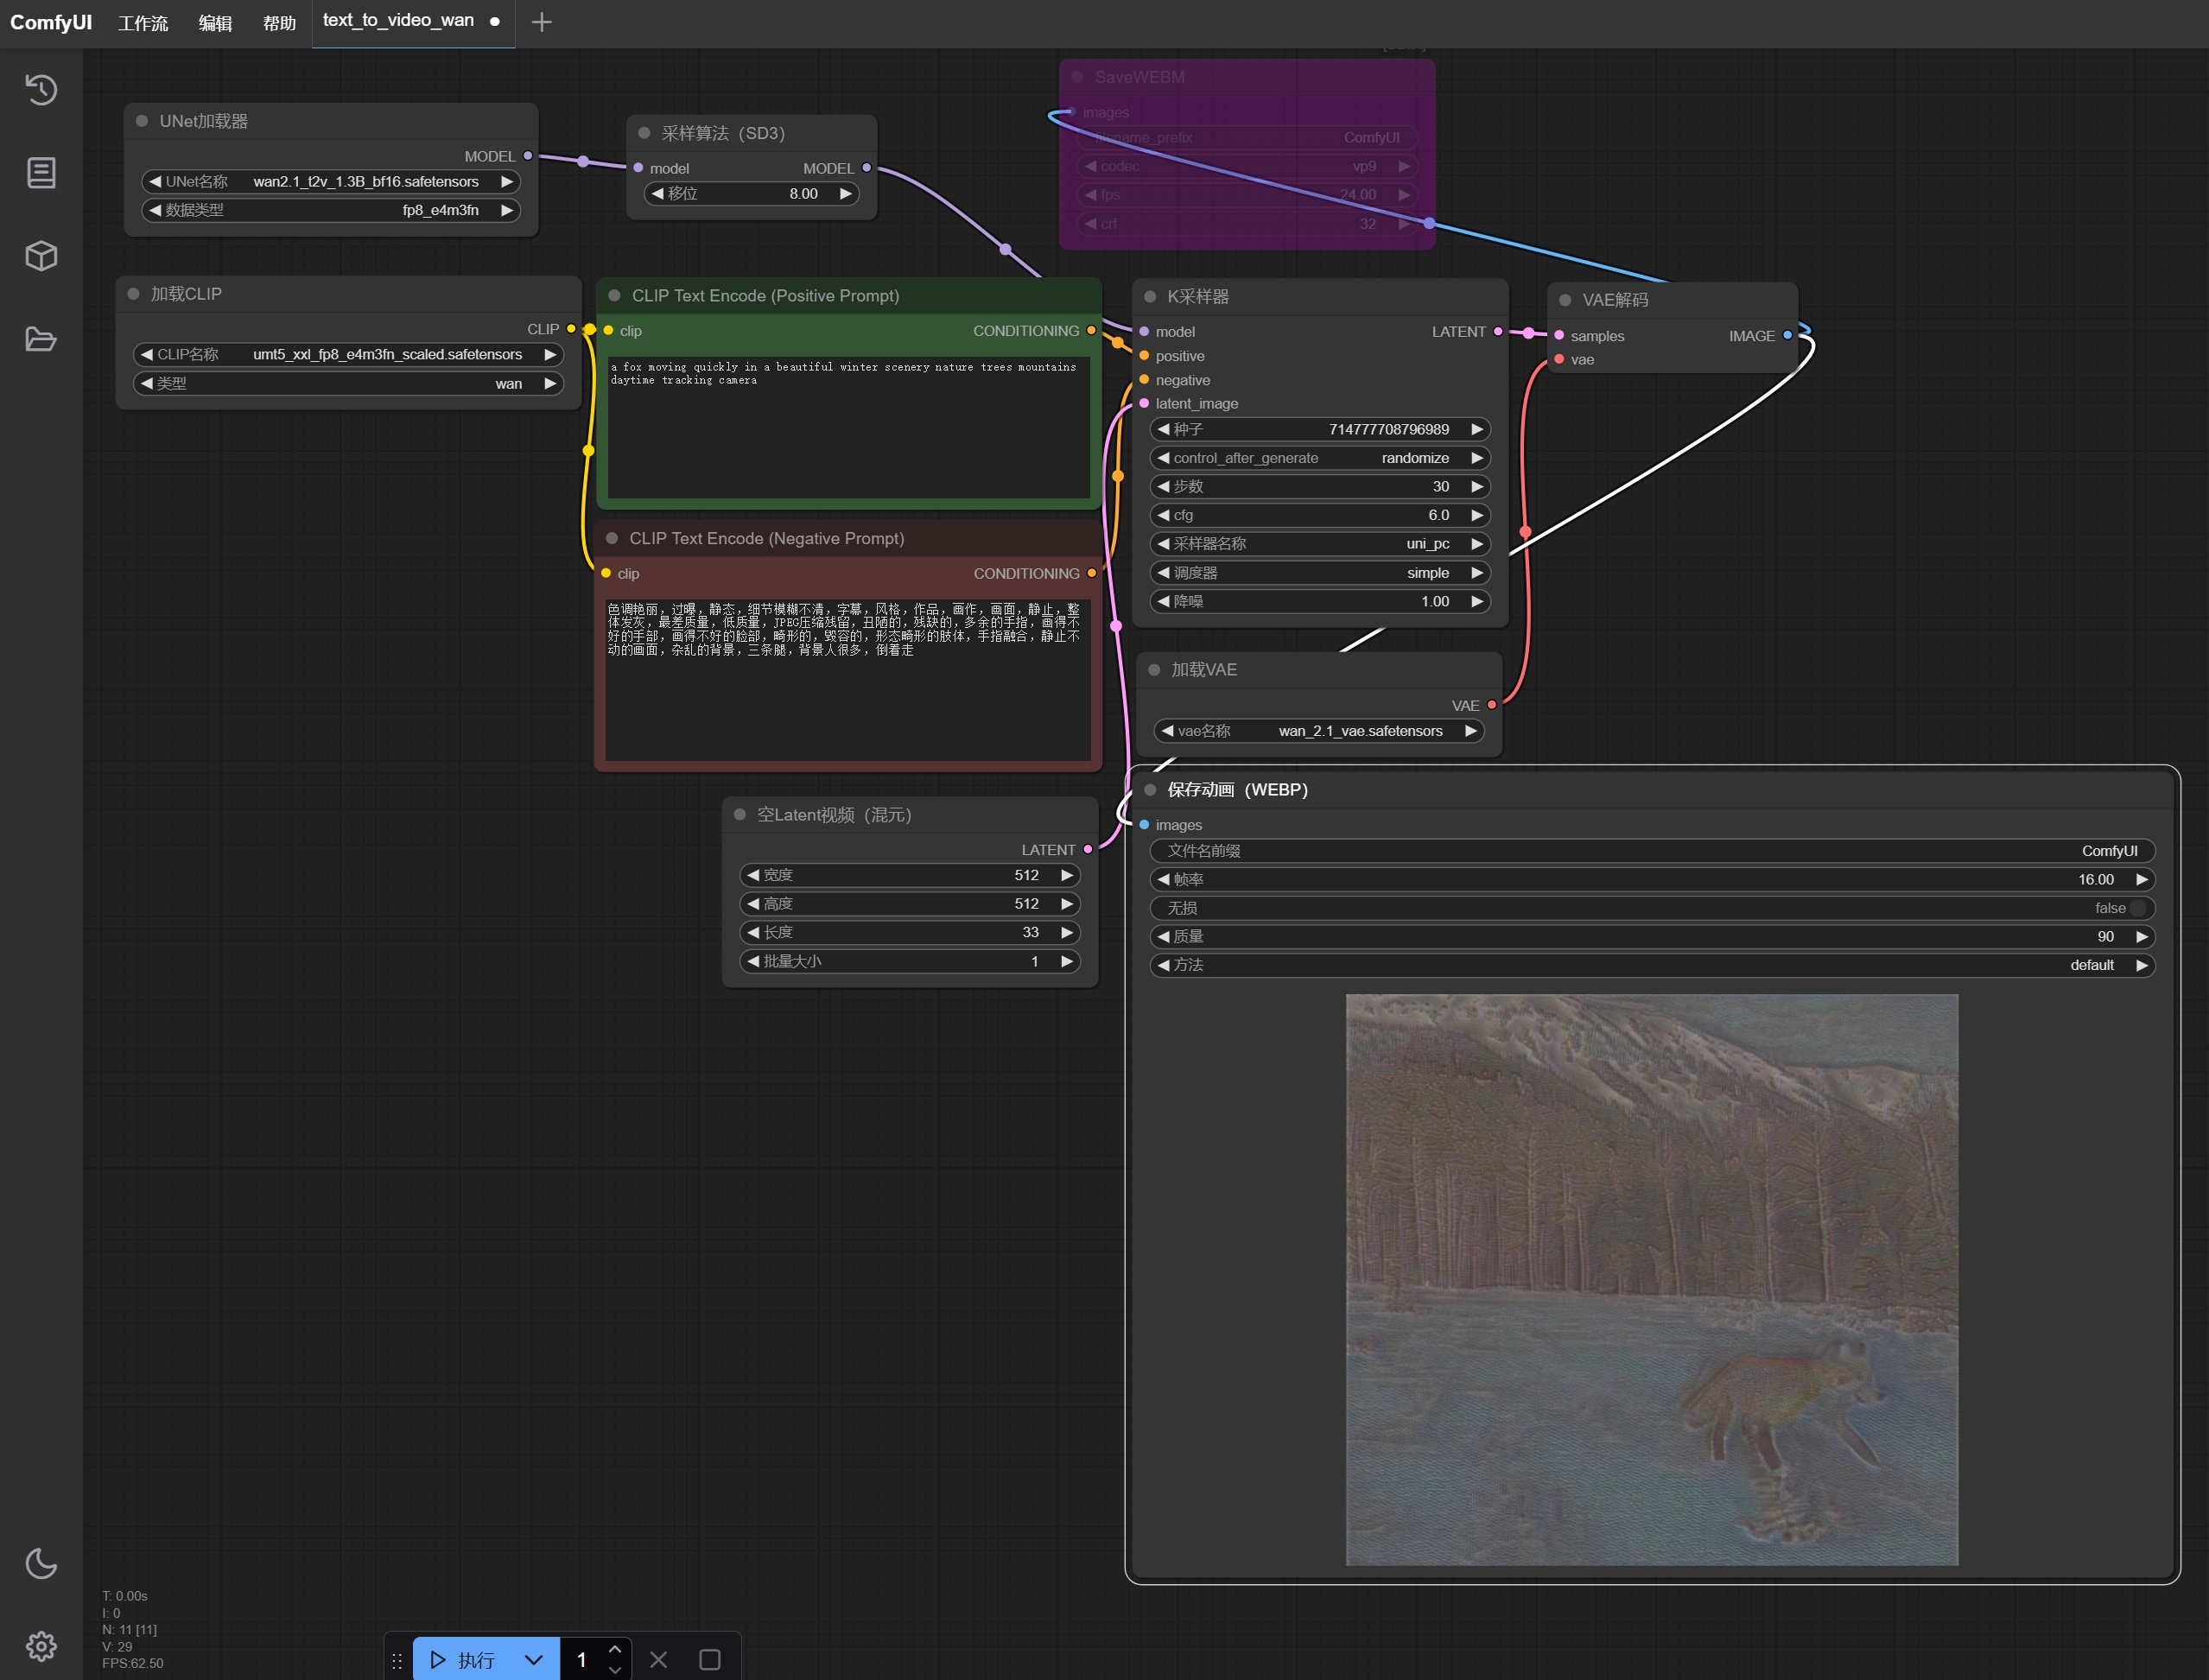2209x1680 pixels.
Task: Open the model library cube icon
Action: pyautogui.click(x=41, y=256)
